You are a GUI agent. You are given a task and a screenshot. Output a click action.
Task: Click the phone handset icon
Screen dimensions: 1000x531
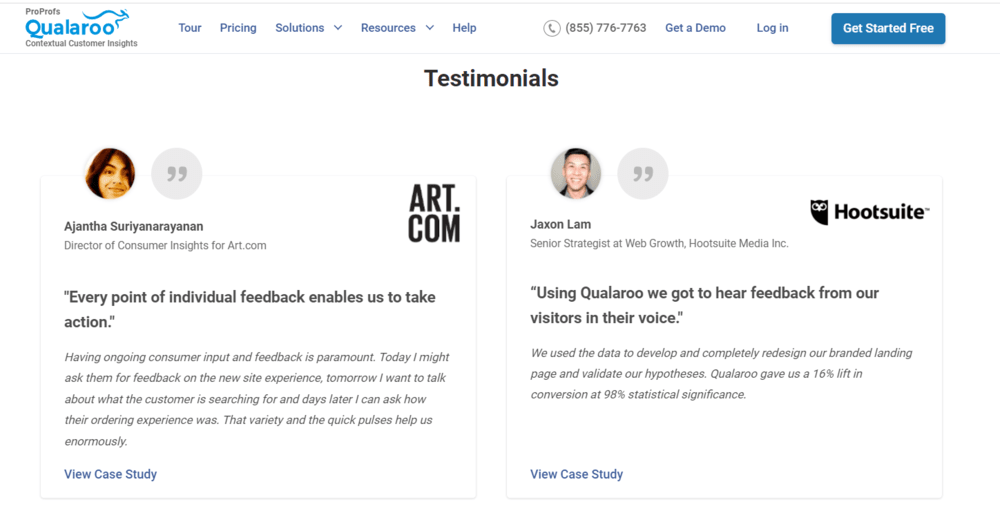pos(552,28)
